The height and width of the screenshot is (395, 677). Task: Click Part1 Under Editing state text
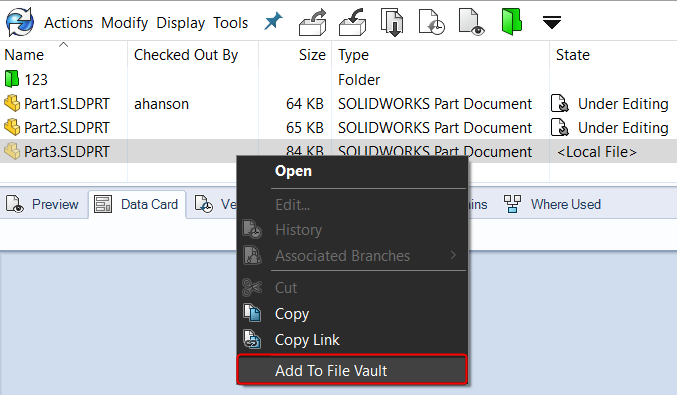(623, 104)
